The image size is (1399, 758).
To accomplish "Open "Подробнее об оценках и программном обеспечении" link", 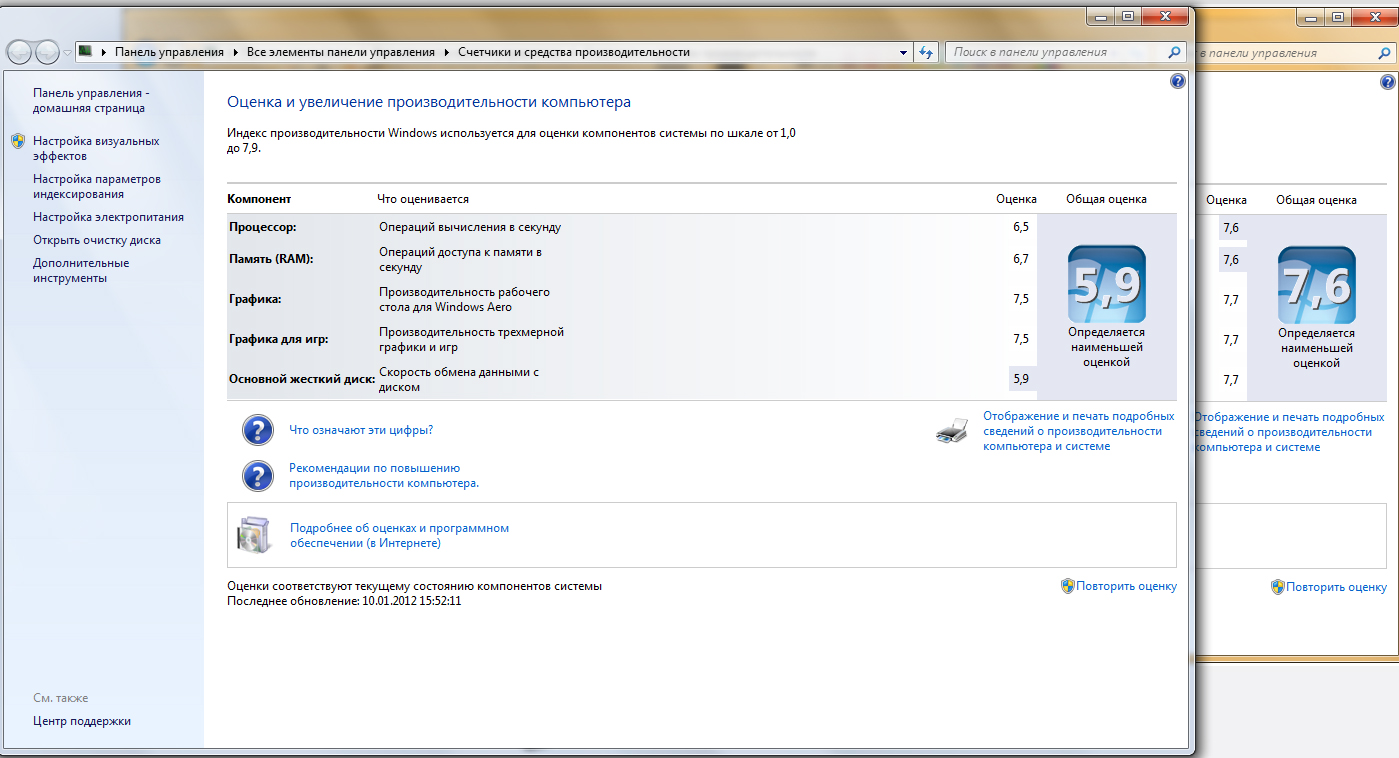I will (400, 536).
